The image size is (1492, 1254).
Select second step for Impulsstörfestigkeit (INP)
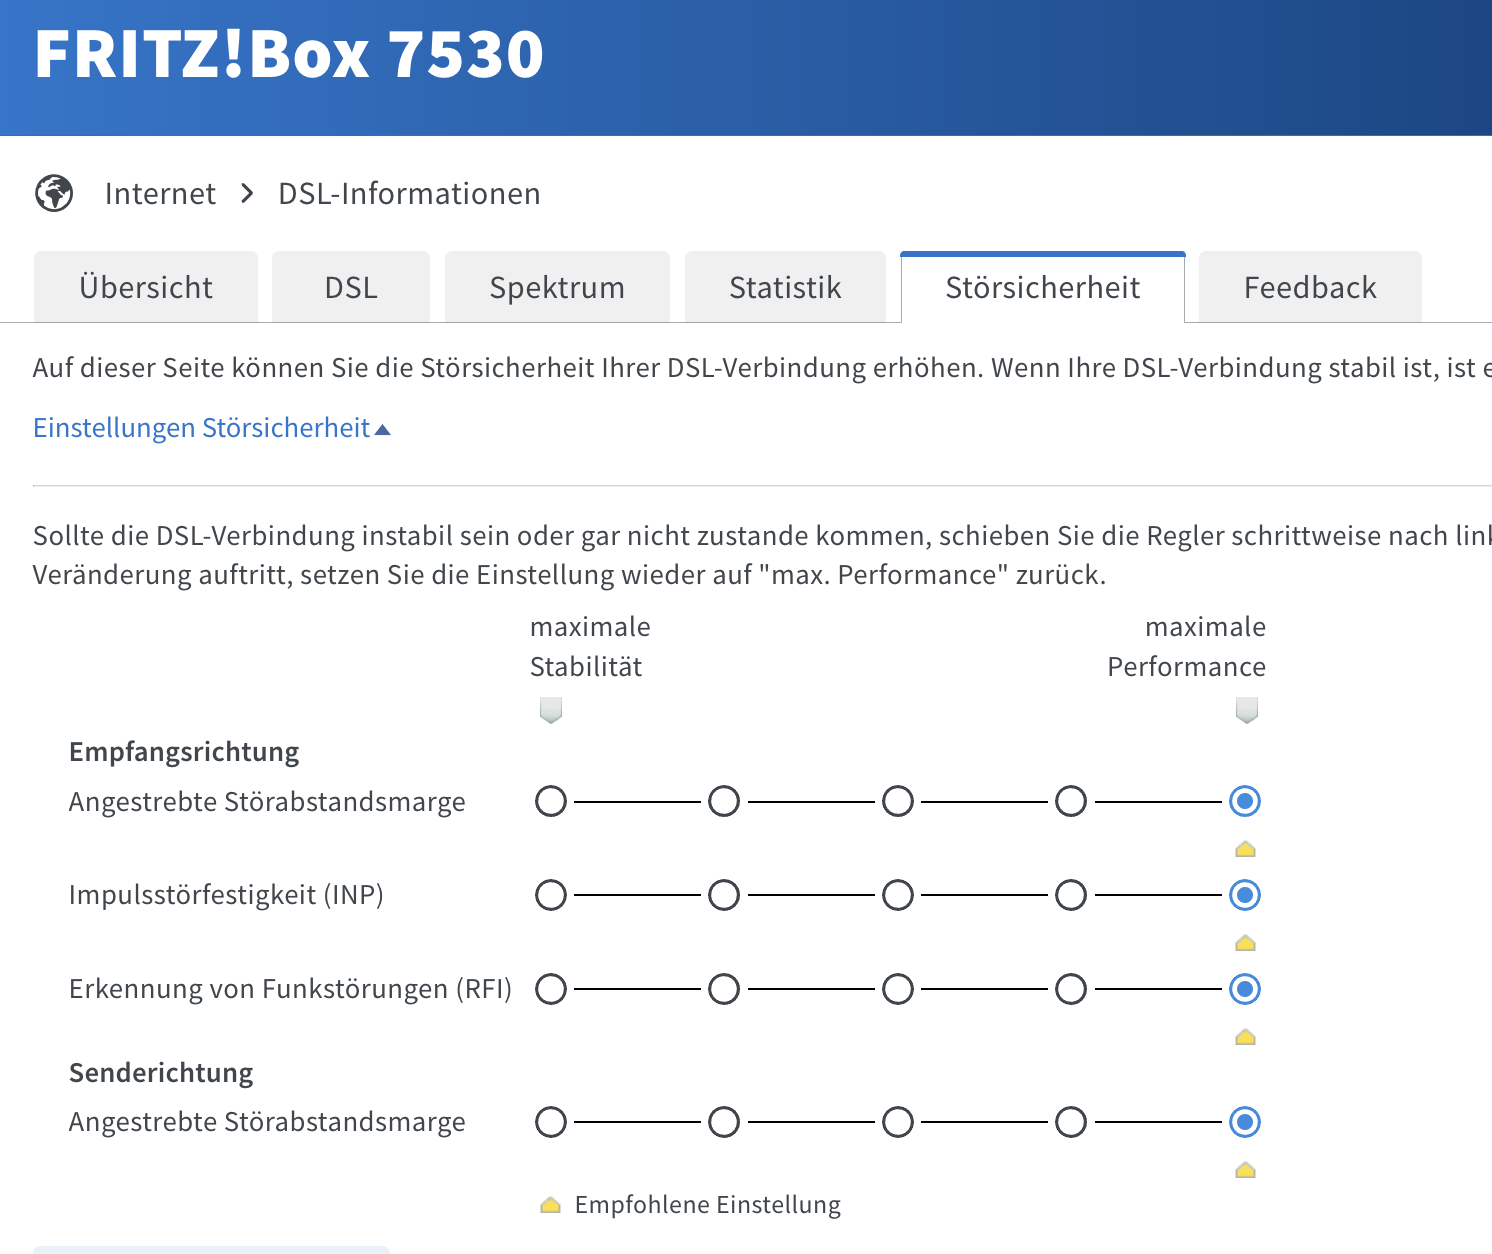[724, 895]
